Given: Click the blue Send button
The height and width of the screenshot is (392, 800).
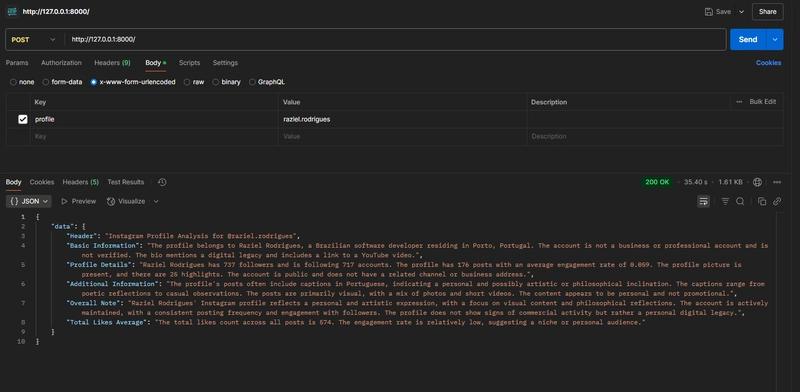Looking at the screenshot, I should coord(748,40).
